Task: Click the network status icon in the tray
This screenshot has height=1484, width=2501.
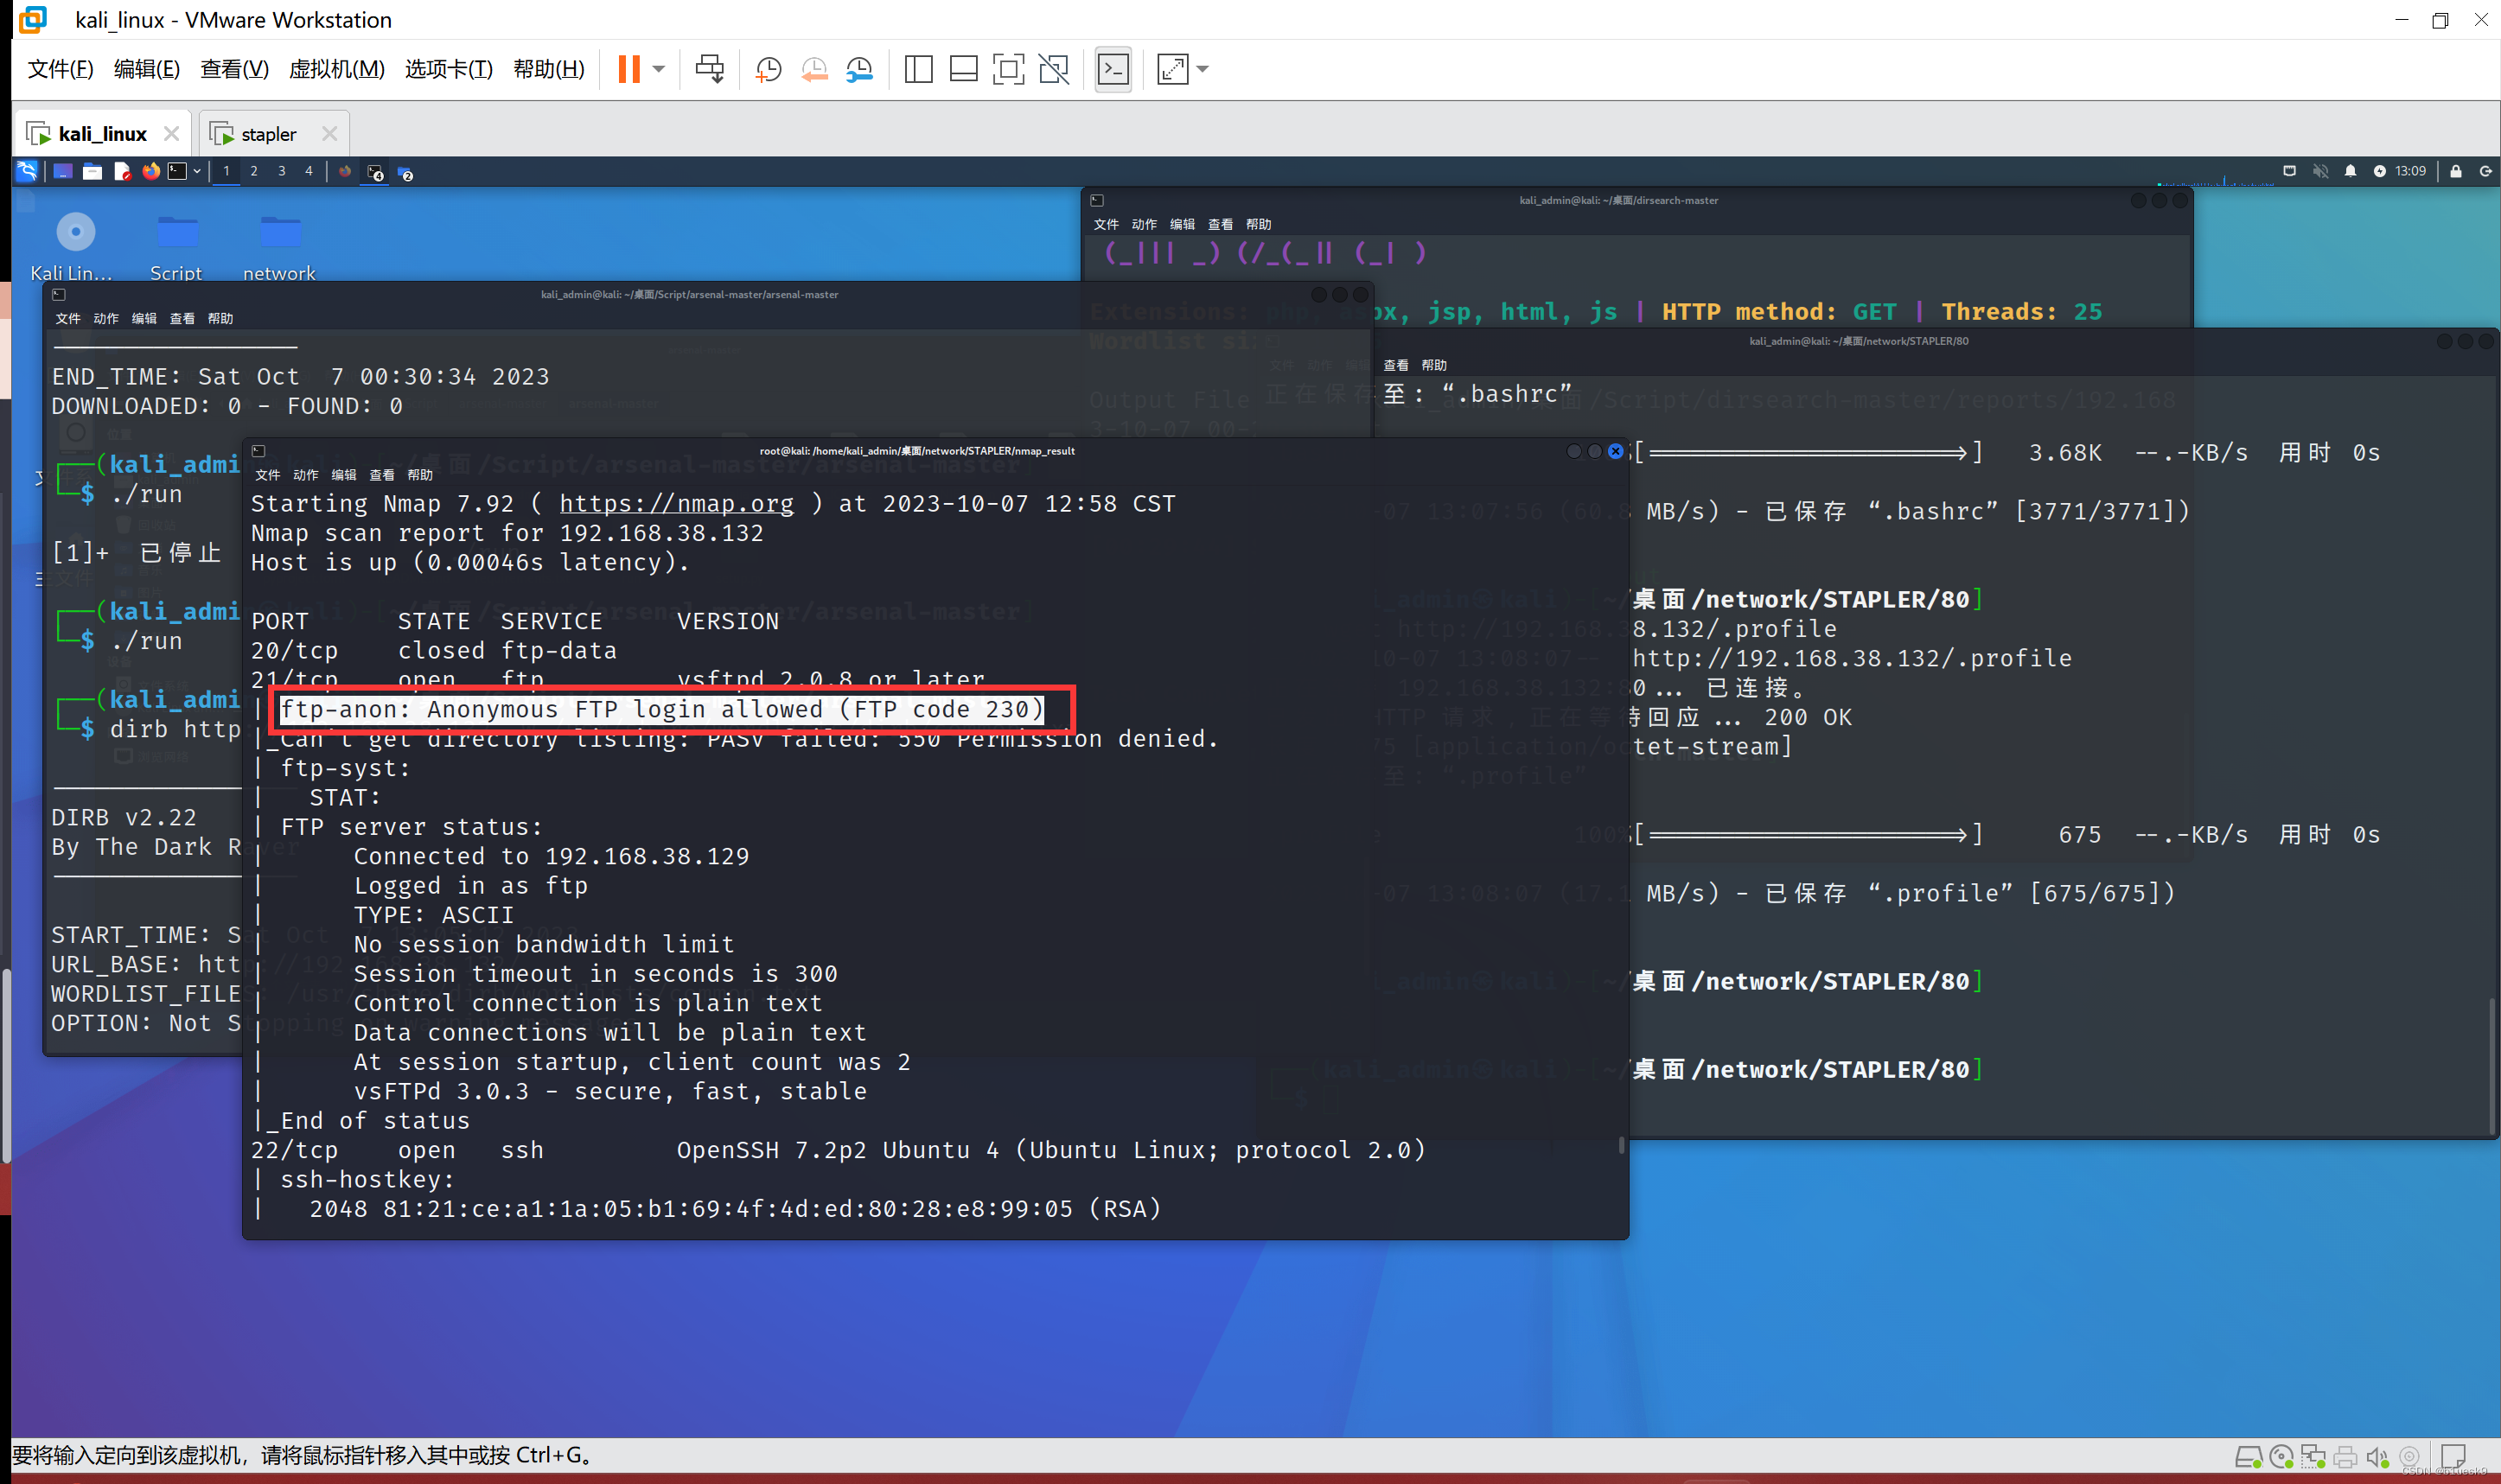Action: click(2290, 171)
